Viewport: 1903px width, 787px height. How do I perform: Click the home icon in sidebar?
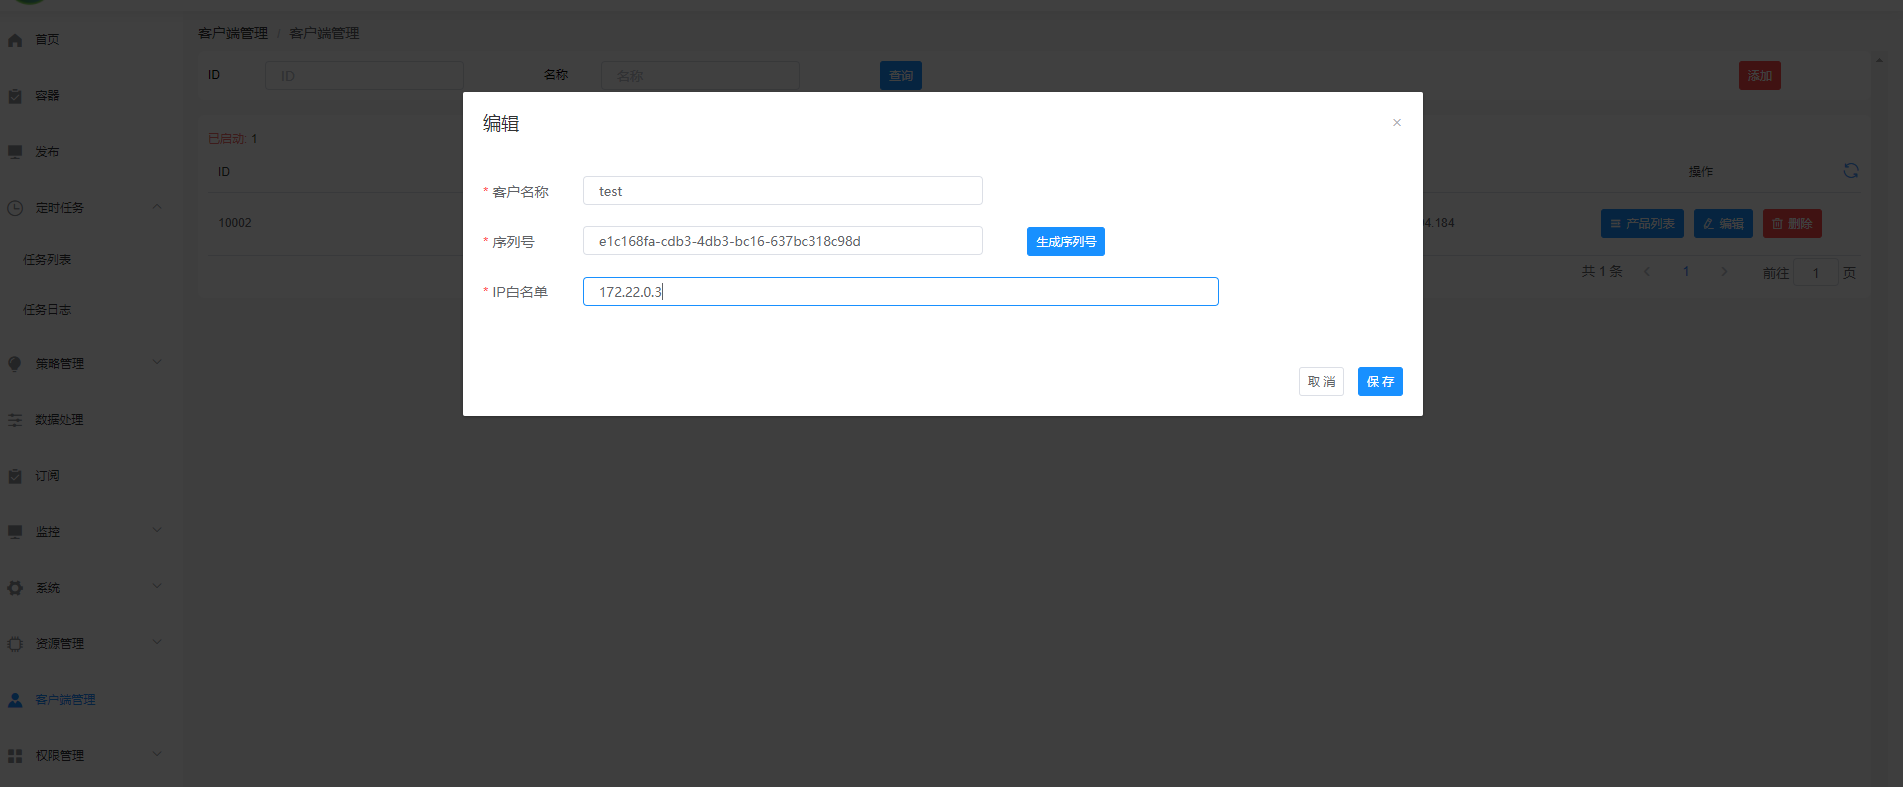pos(15,40)
